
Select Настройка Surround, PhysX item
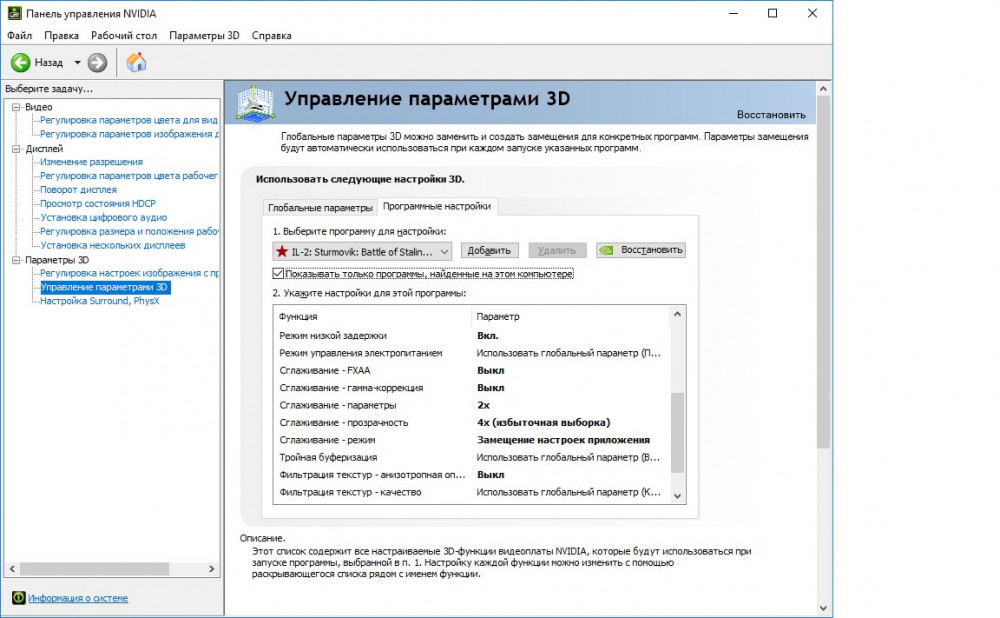pyautogui.click(x=99, y=301)
